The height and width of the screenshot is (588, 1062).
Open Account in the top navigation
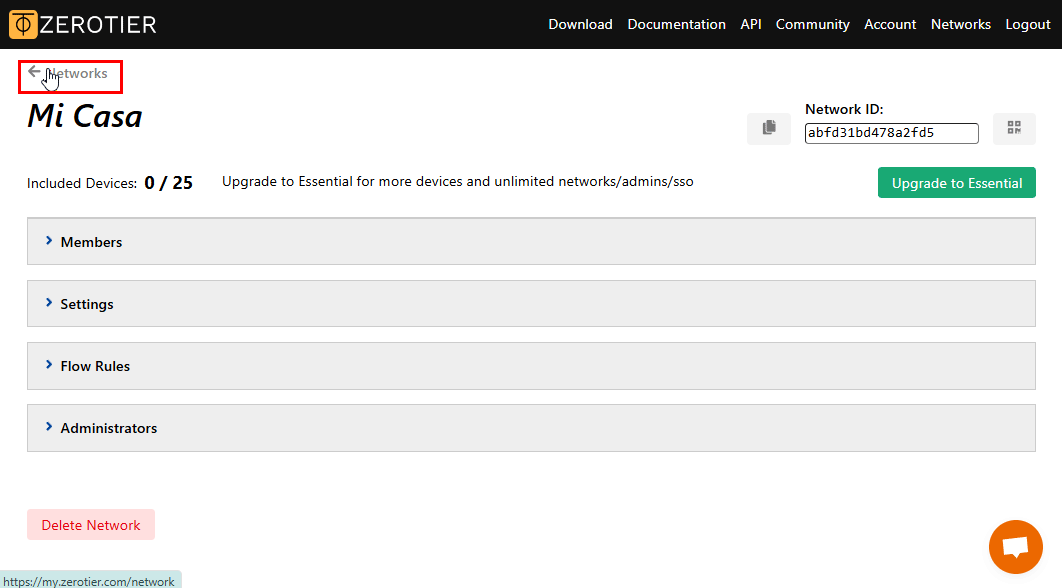(890, 24)
